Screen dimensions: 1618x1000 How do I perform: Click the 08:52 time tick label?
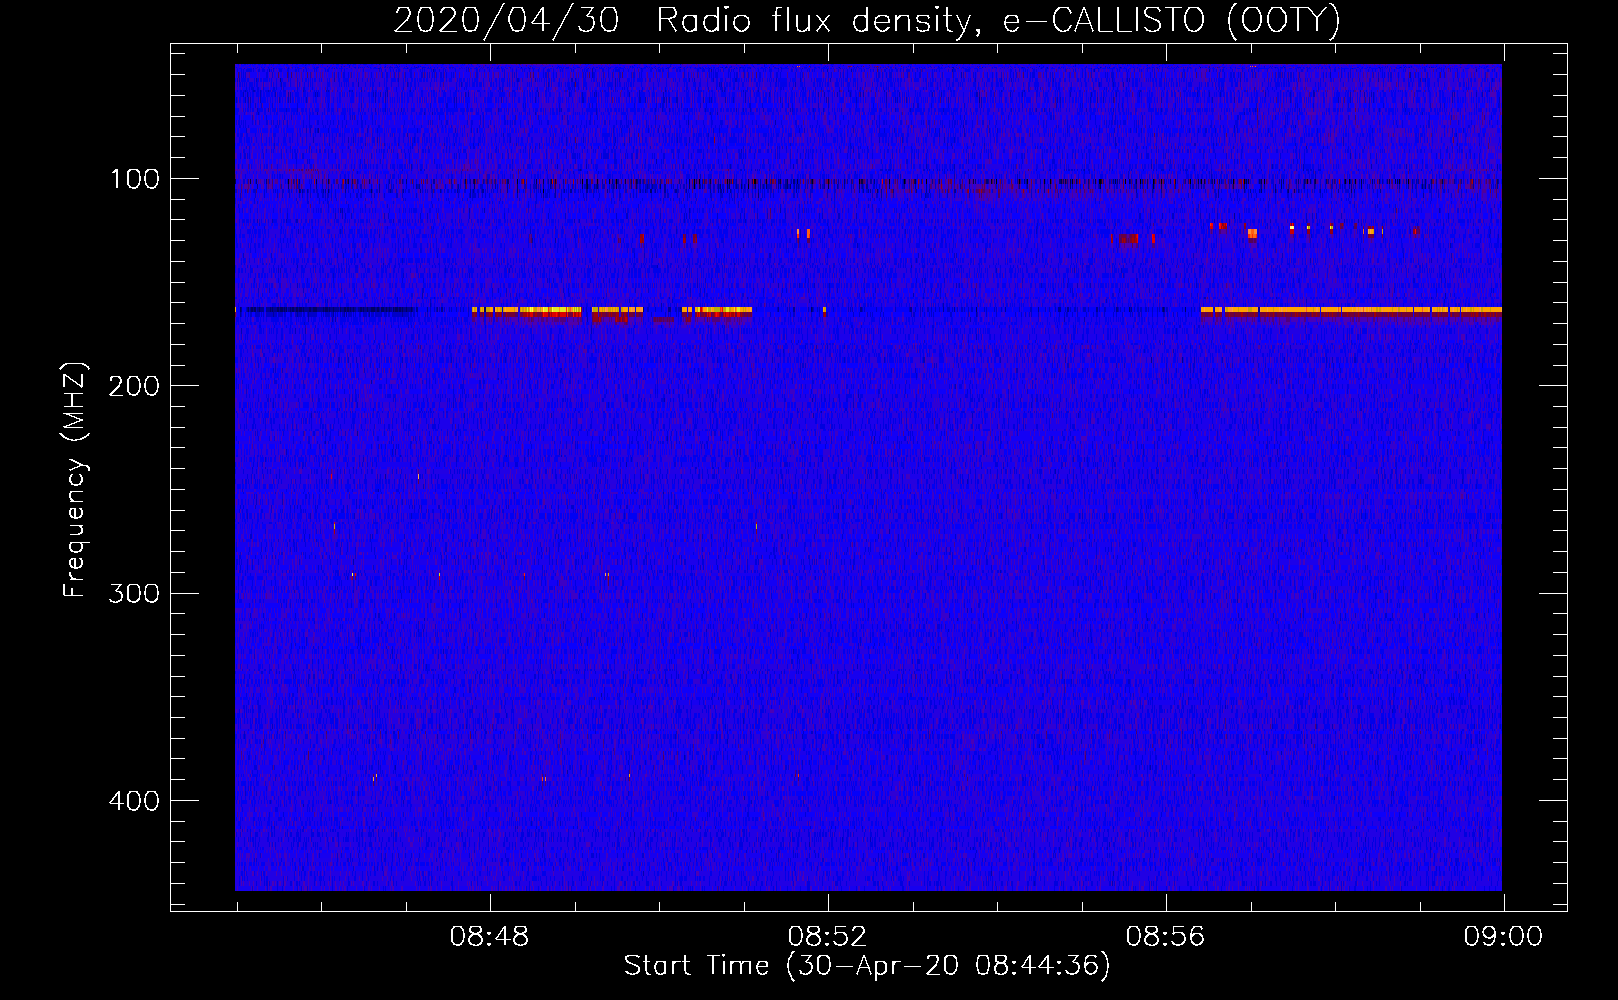pos(827,937)
